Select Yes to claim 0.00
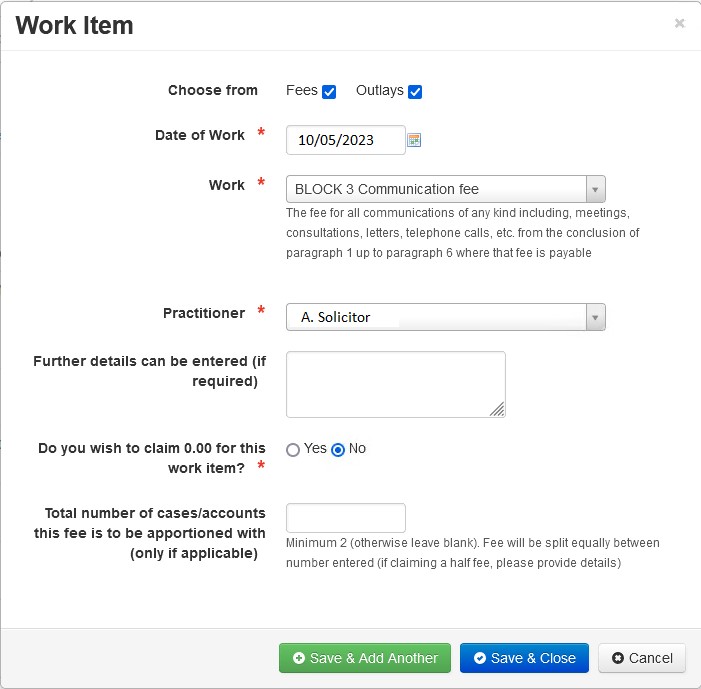 tap(293, 449)
